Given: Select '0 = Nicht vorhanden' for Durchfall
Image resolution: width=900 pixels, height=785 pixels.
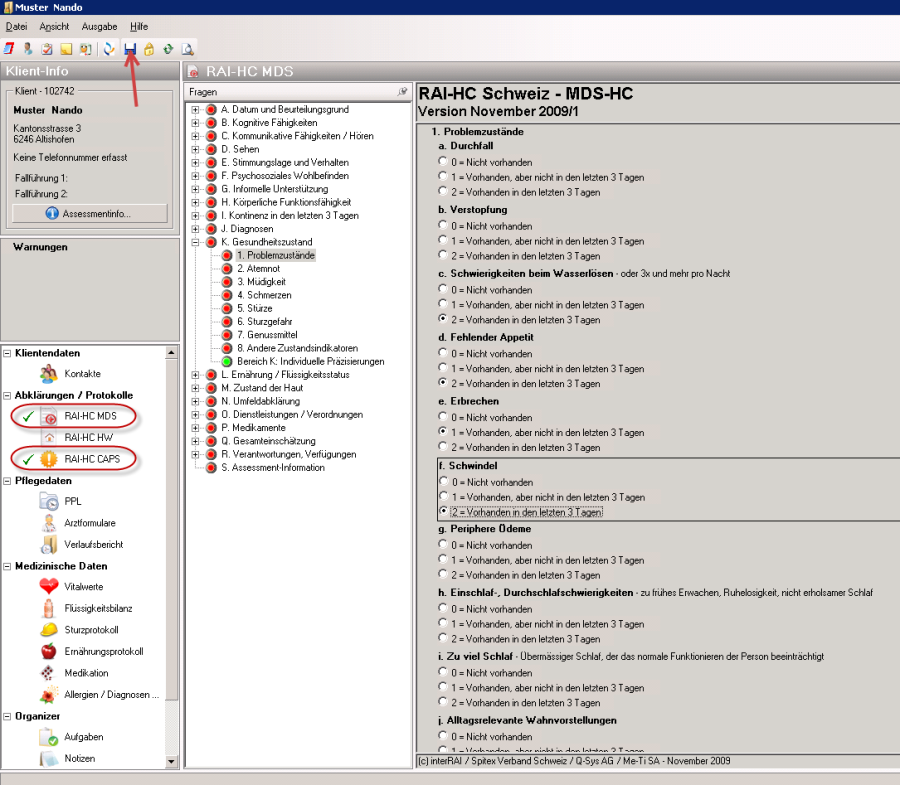Looking at the screenshot, I should coord(442,162).
